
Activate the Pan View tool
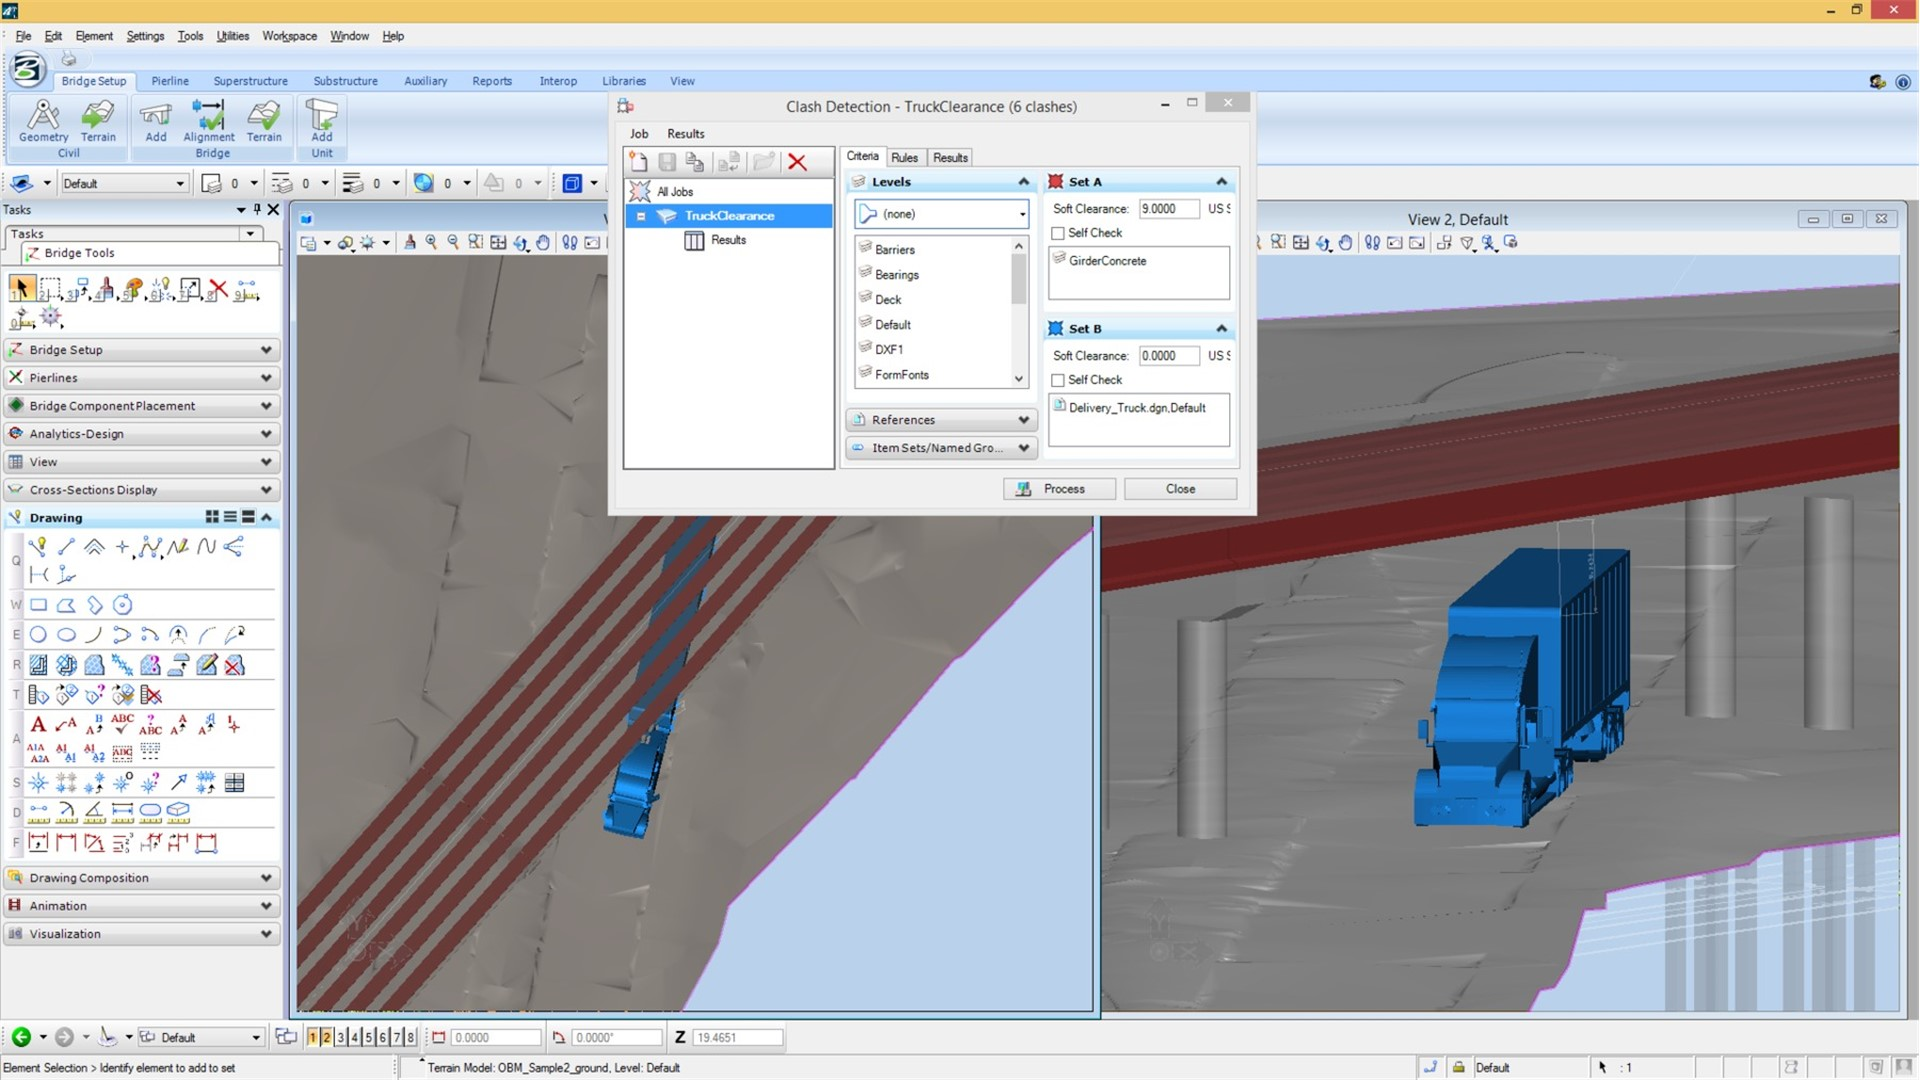click(x=543, y=242)
